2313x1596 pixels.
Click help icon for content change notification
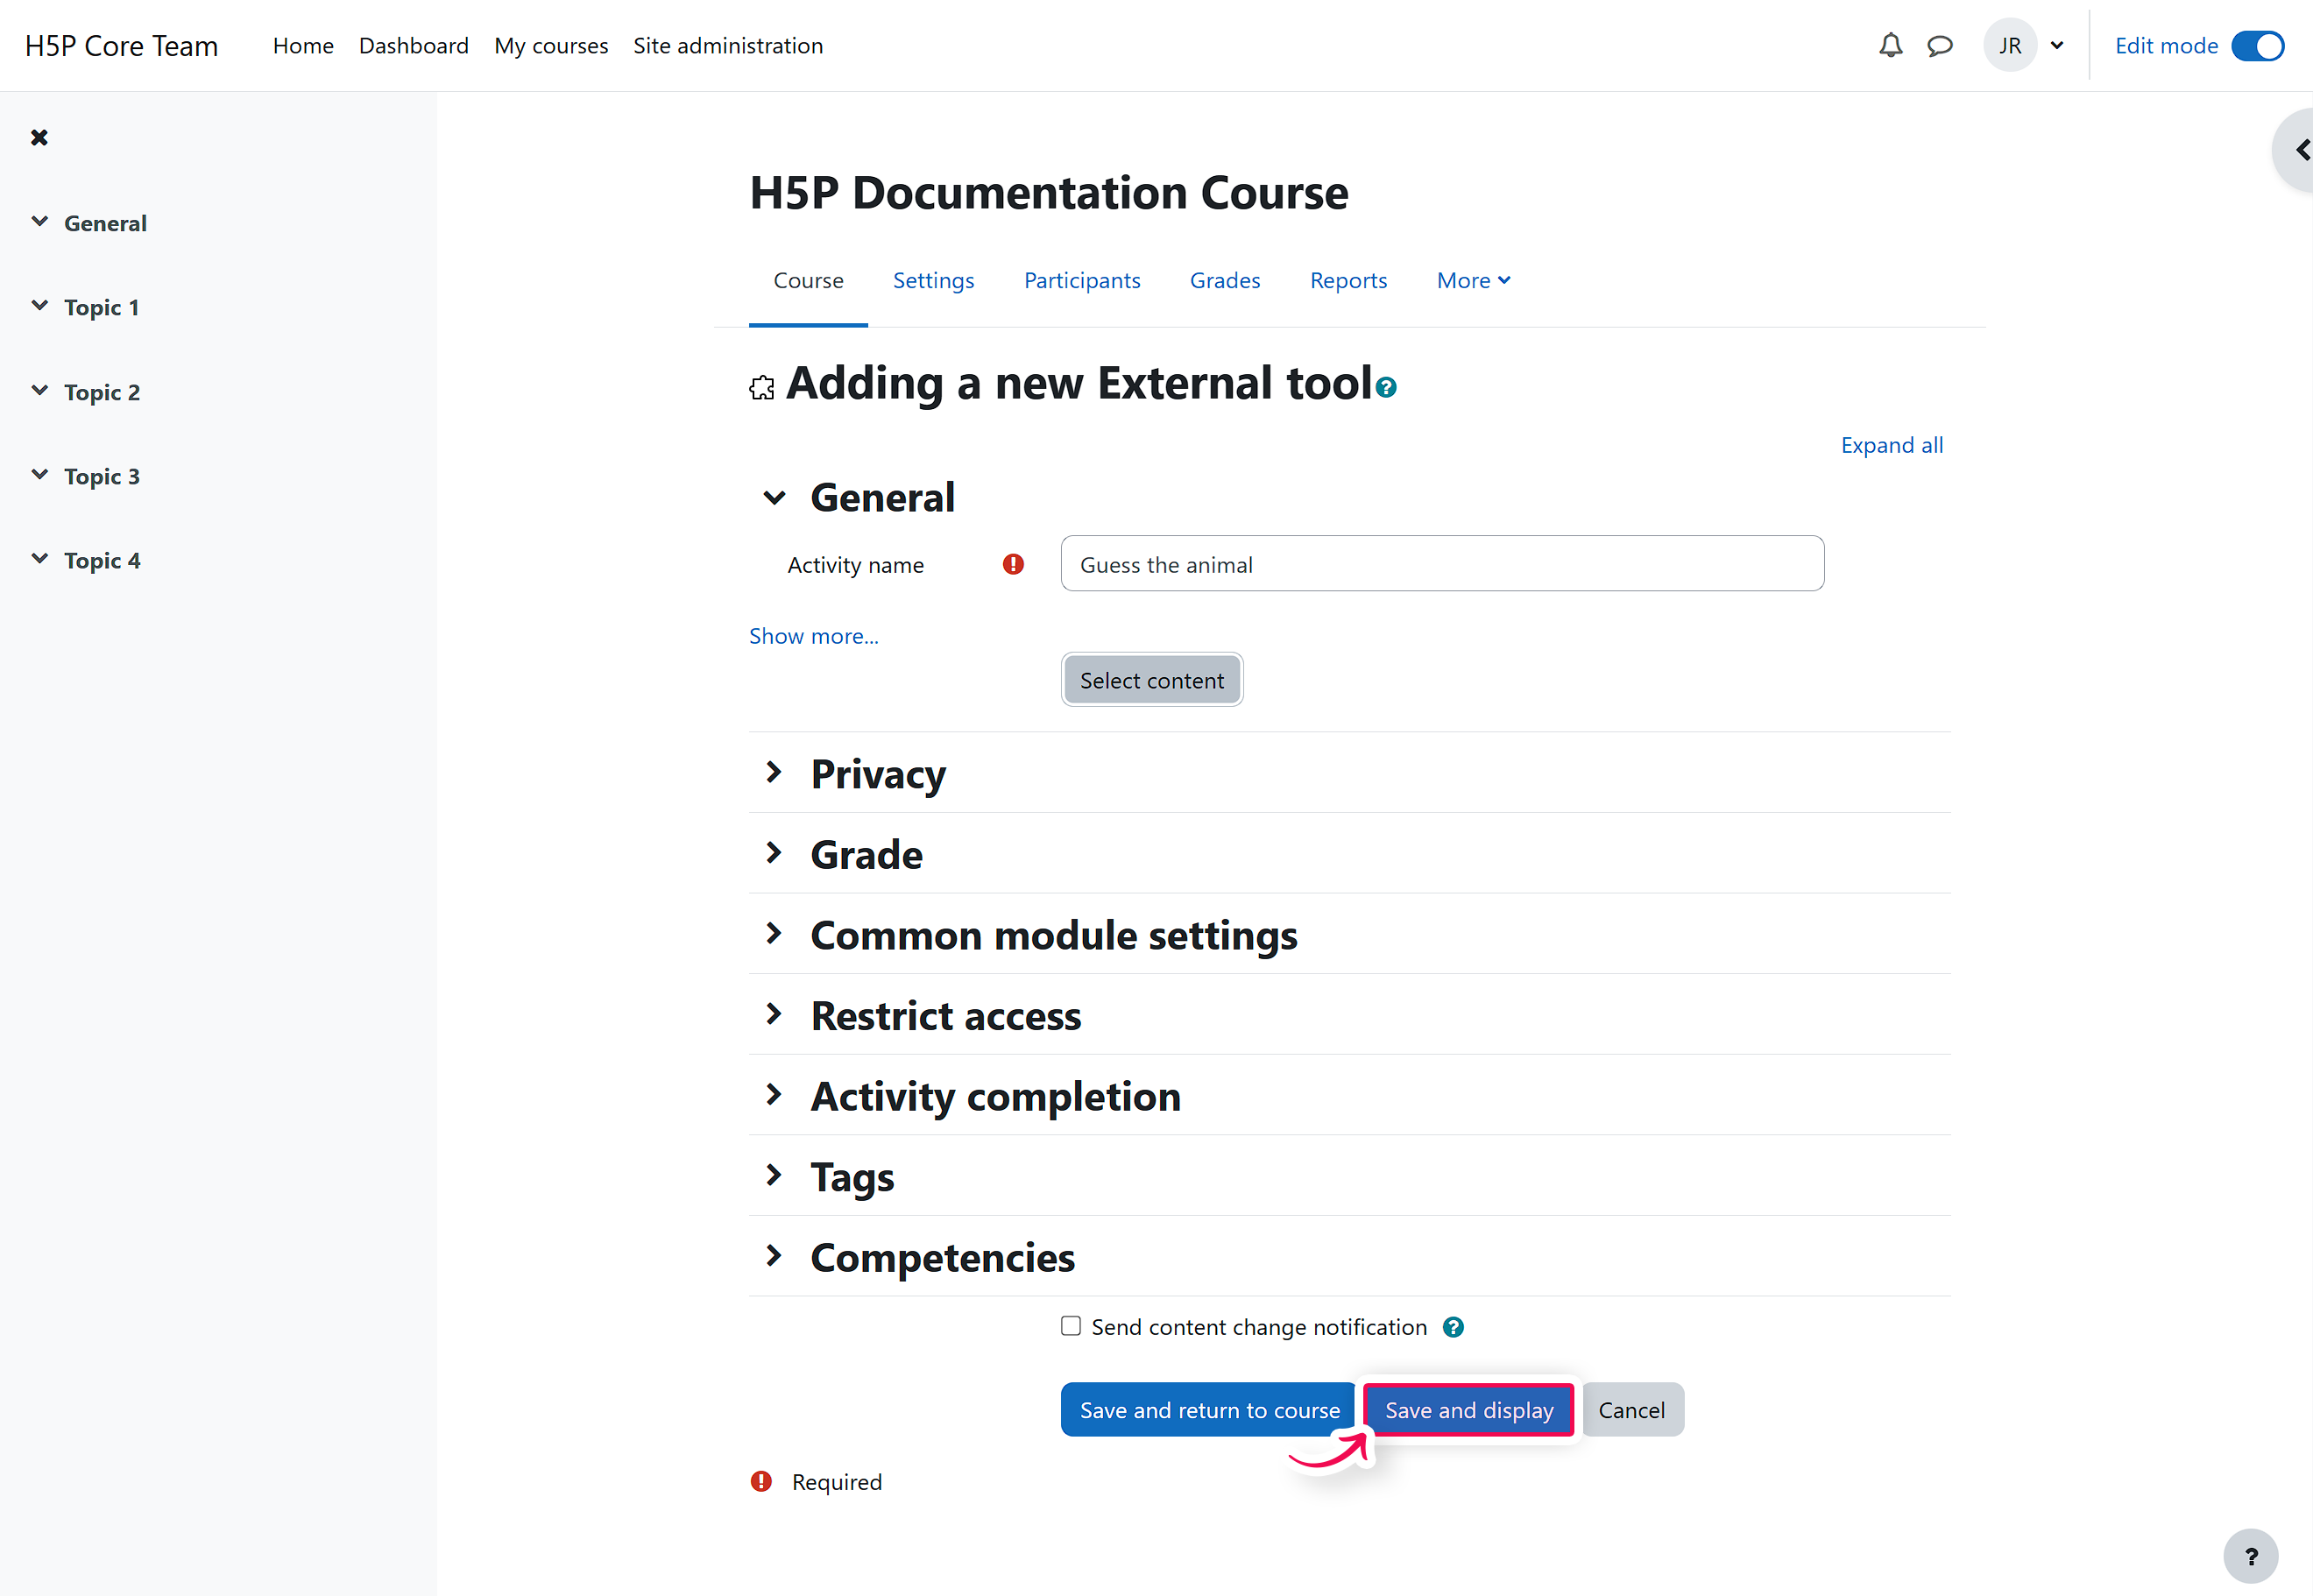1453,1327
